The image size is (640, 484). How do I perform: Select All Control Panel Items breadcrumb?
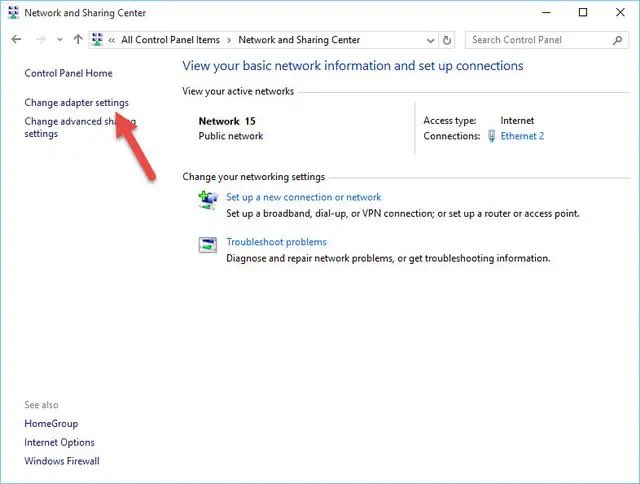170,40
